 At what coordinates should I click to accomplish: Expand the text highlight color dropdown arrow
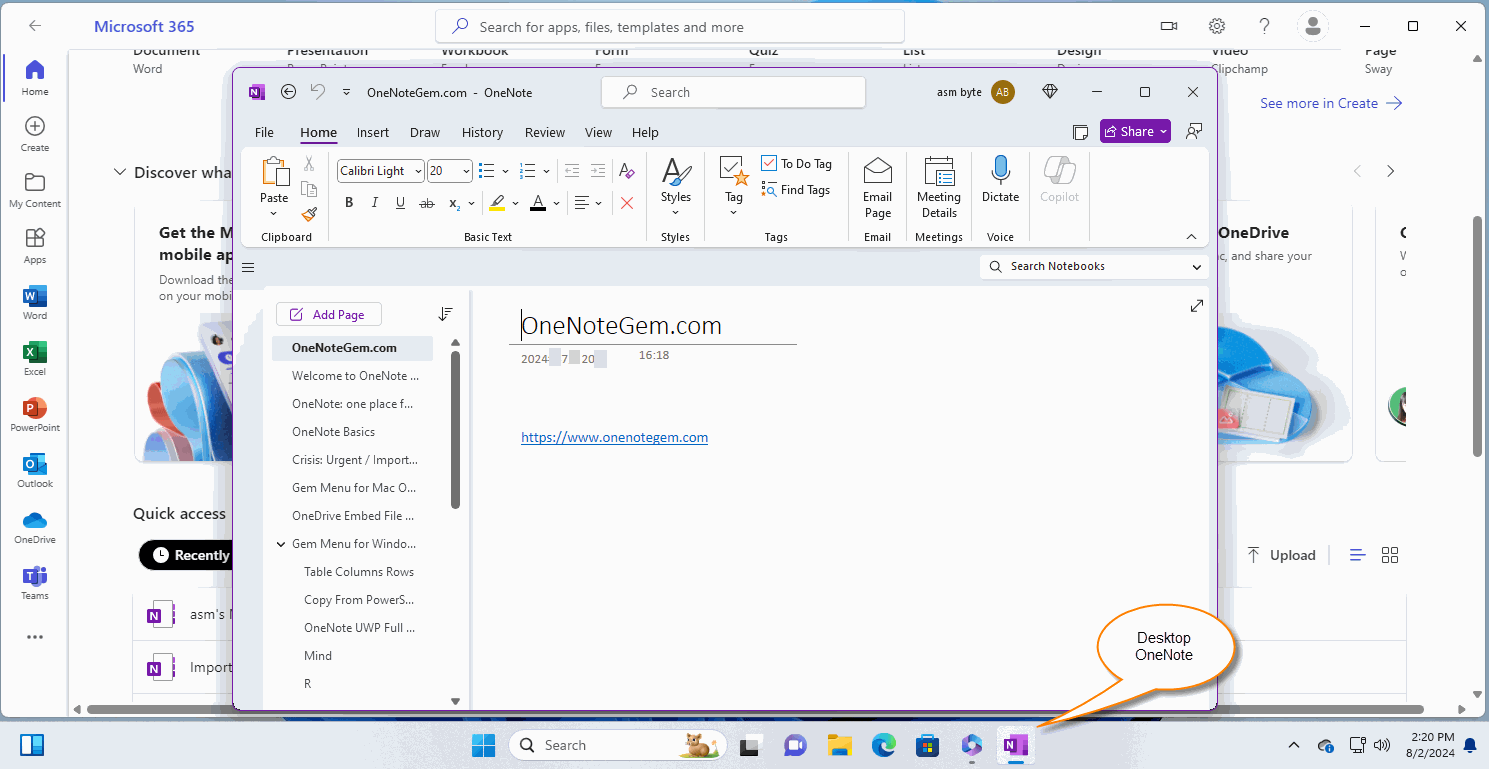[x=515, y=203]
